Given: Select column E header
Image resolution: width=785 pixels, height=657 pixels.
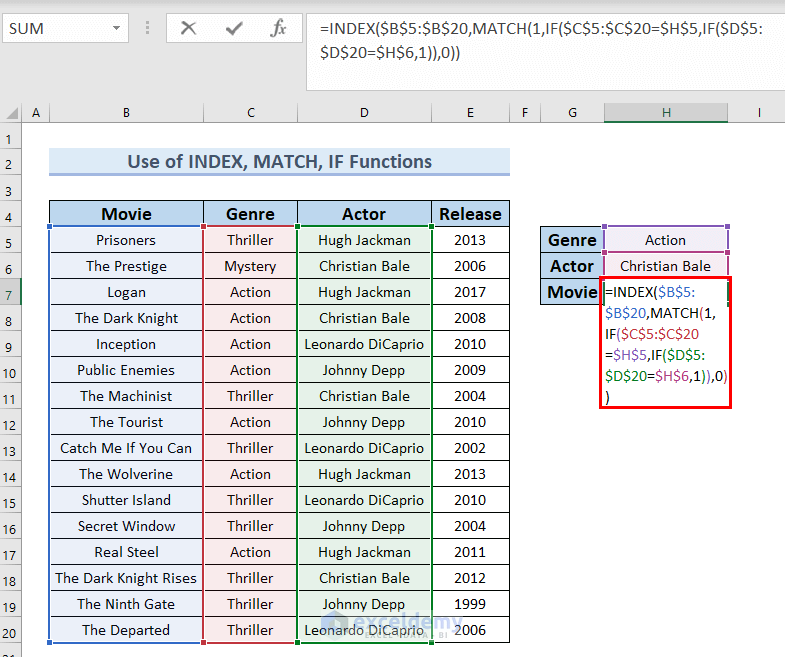Looking at the screenshot, I should [x=471, y=113].
